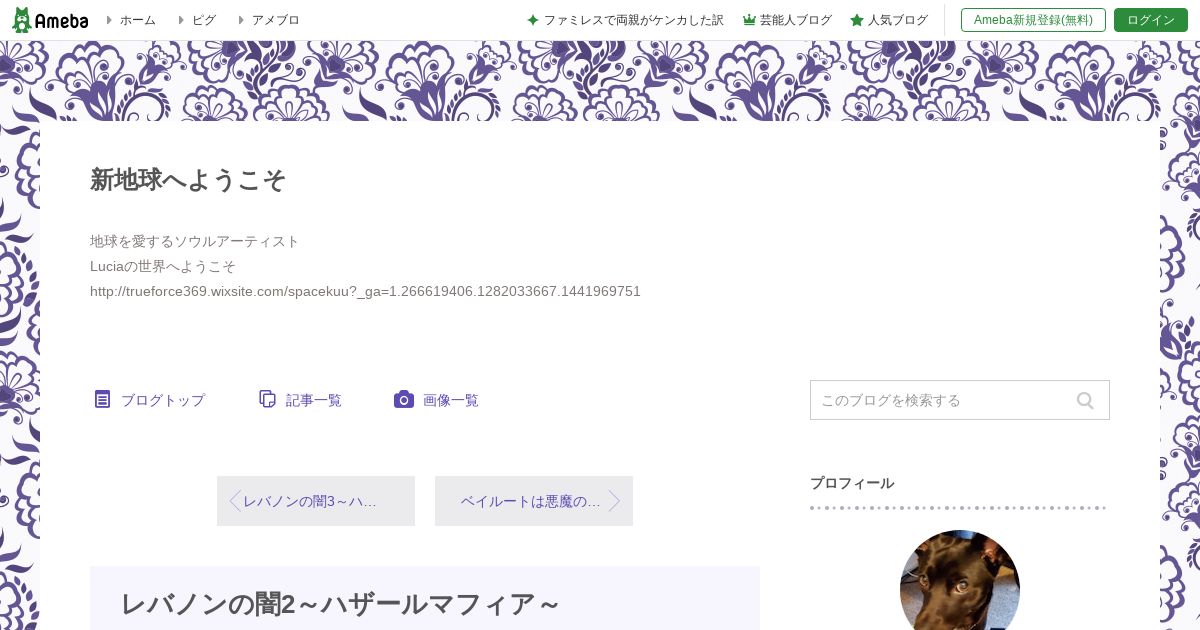Click the magnifier search icon
This screenshot has width=1200, height=630.
coord(1085,400)
